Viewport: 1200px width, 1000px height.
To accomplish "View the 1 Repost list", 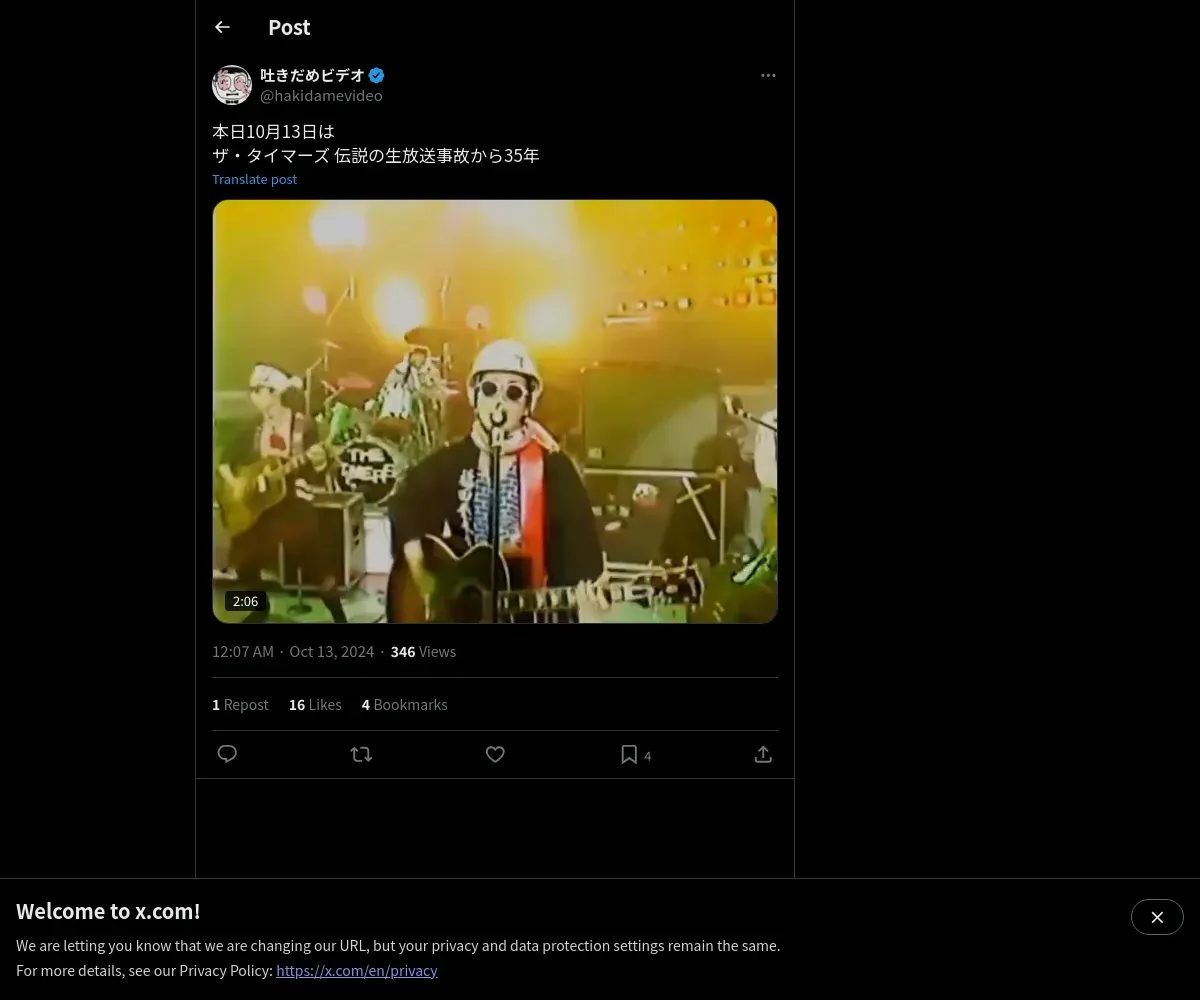I will [x=240, y=705].
